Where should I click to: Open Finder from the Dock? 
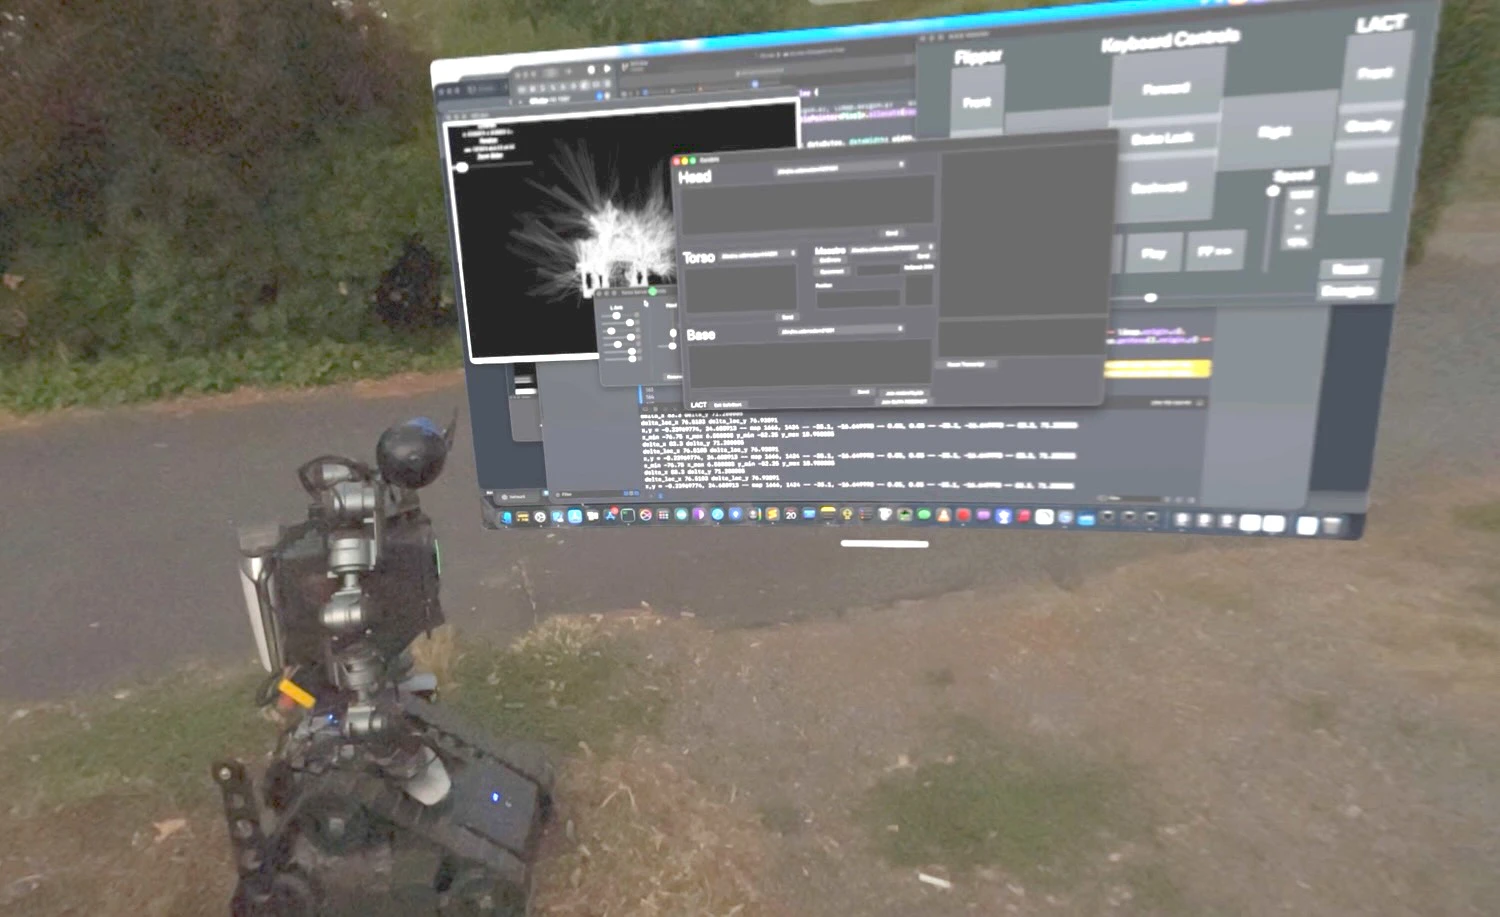click(505, 517)
